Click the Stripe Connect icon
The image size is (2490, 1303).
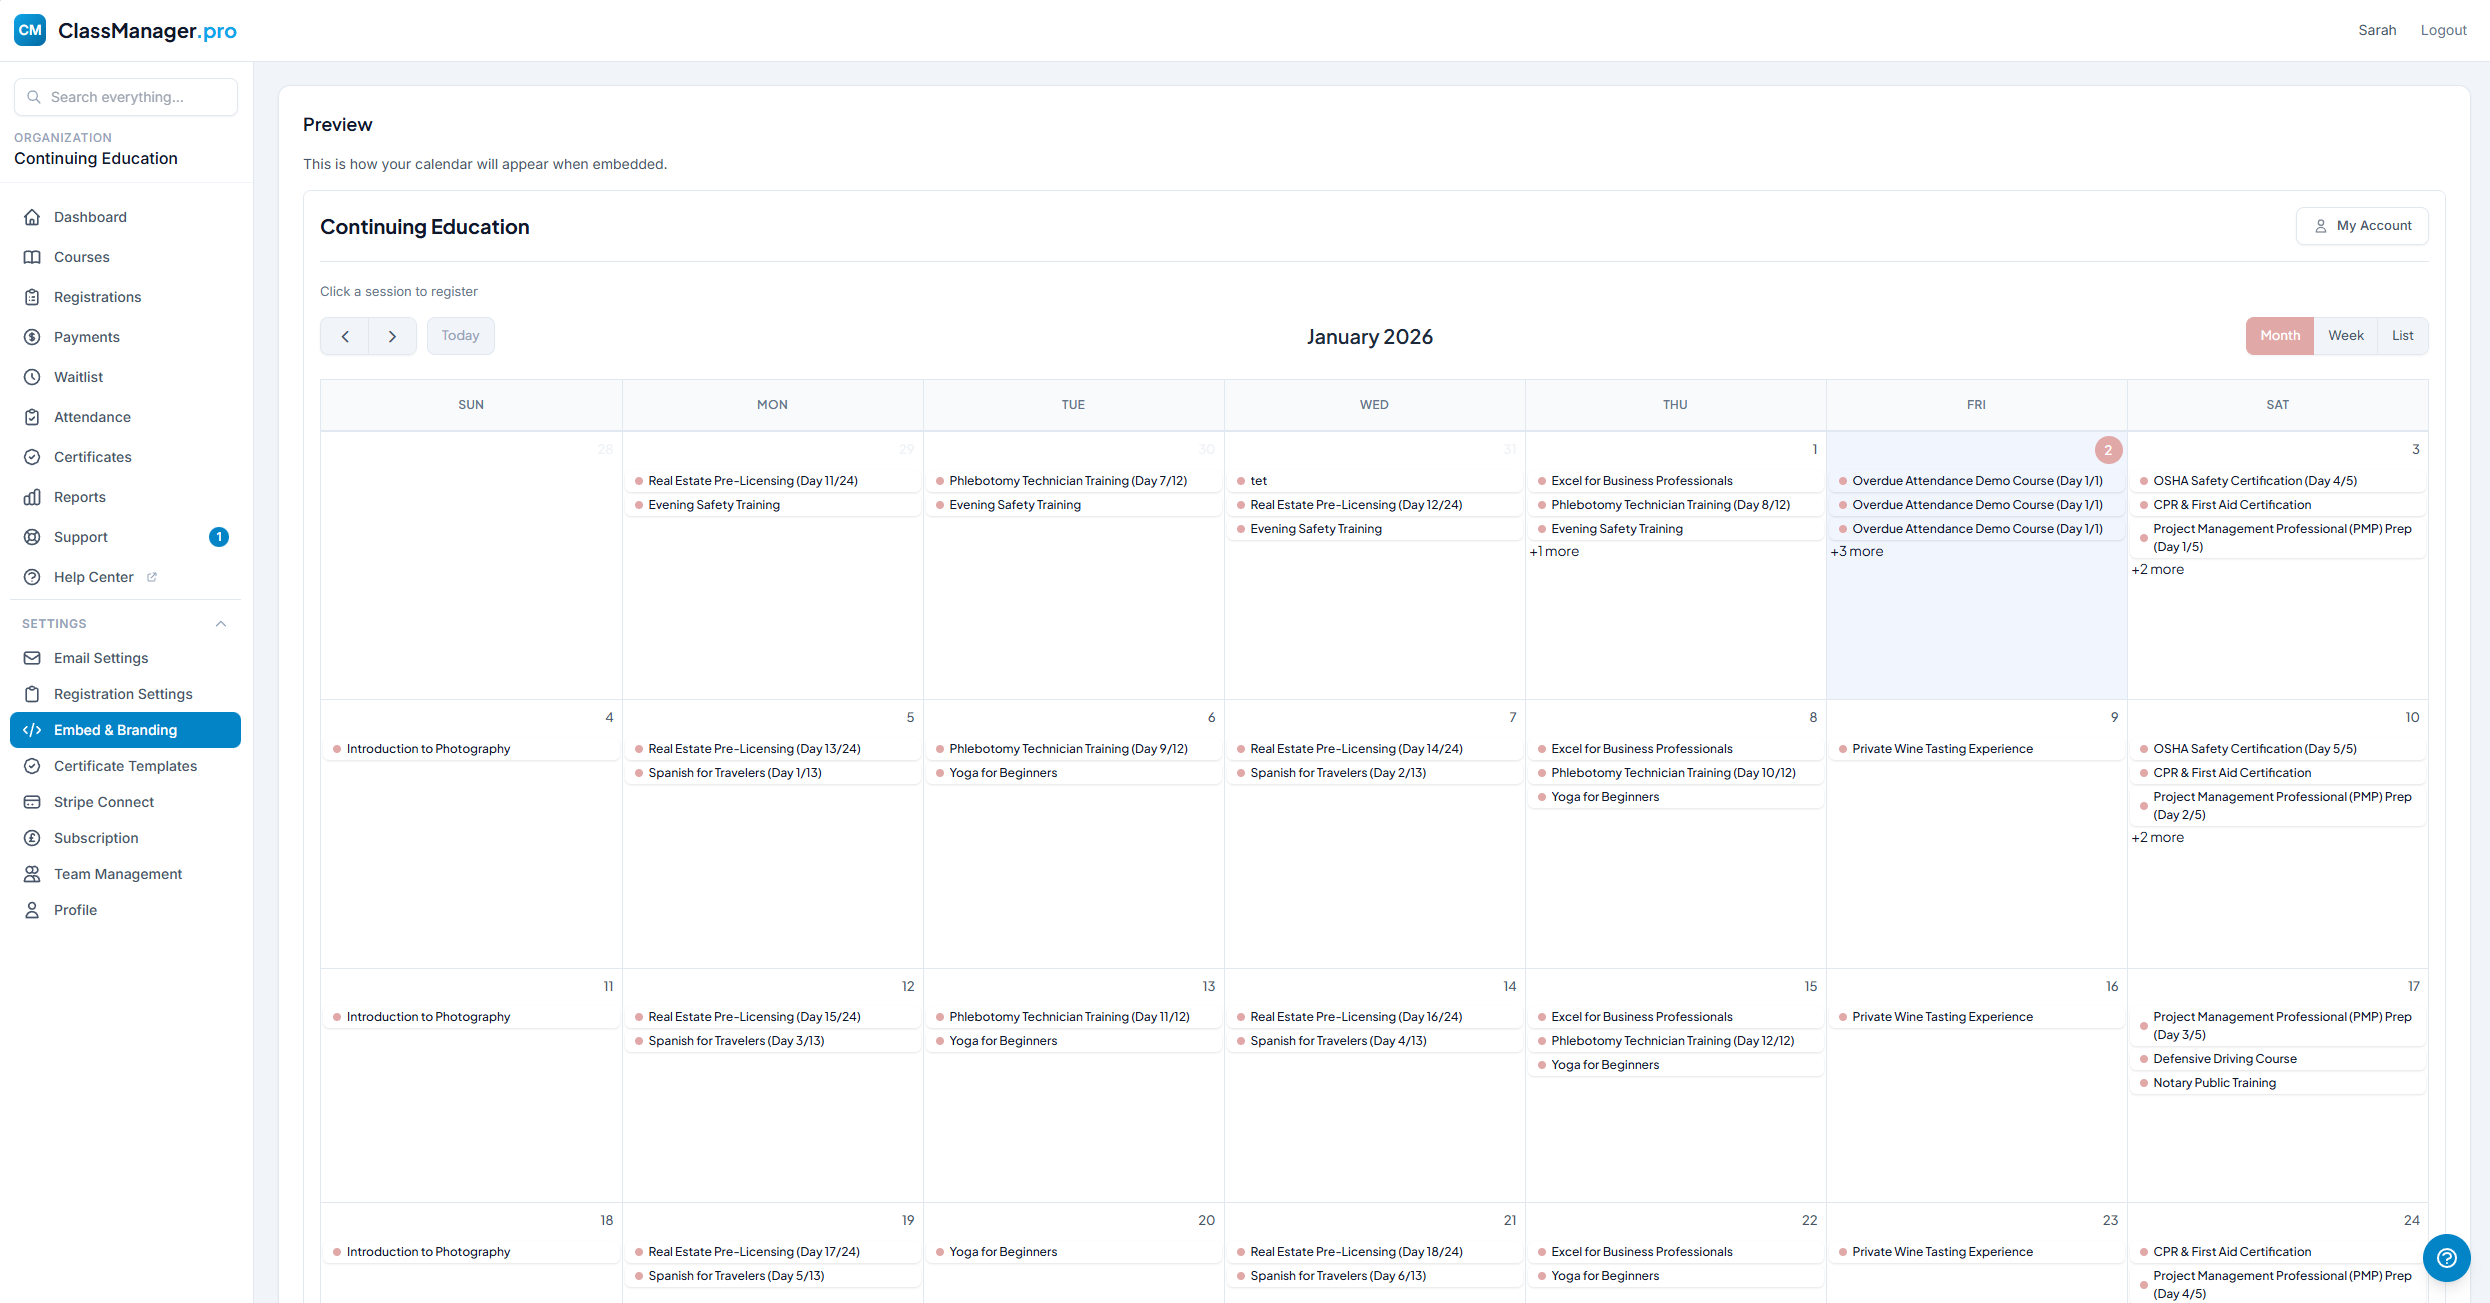pyautogui.click(x=33, y=801)
